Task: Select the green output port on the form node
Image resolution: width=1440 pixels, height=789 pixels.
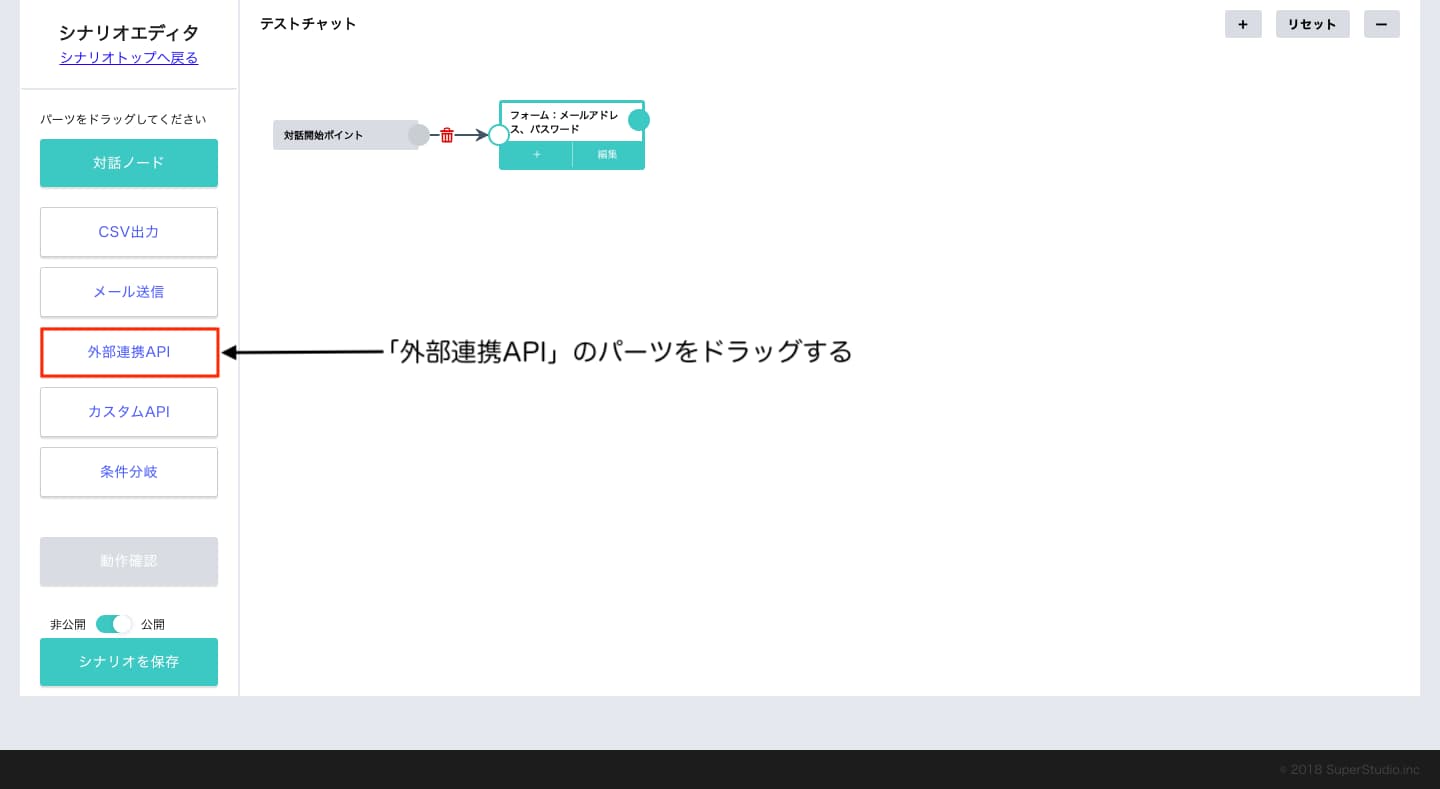Action: click(639, 119)
